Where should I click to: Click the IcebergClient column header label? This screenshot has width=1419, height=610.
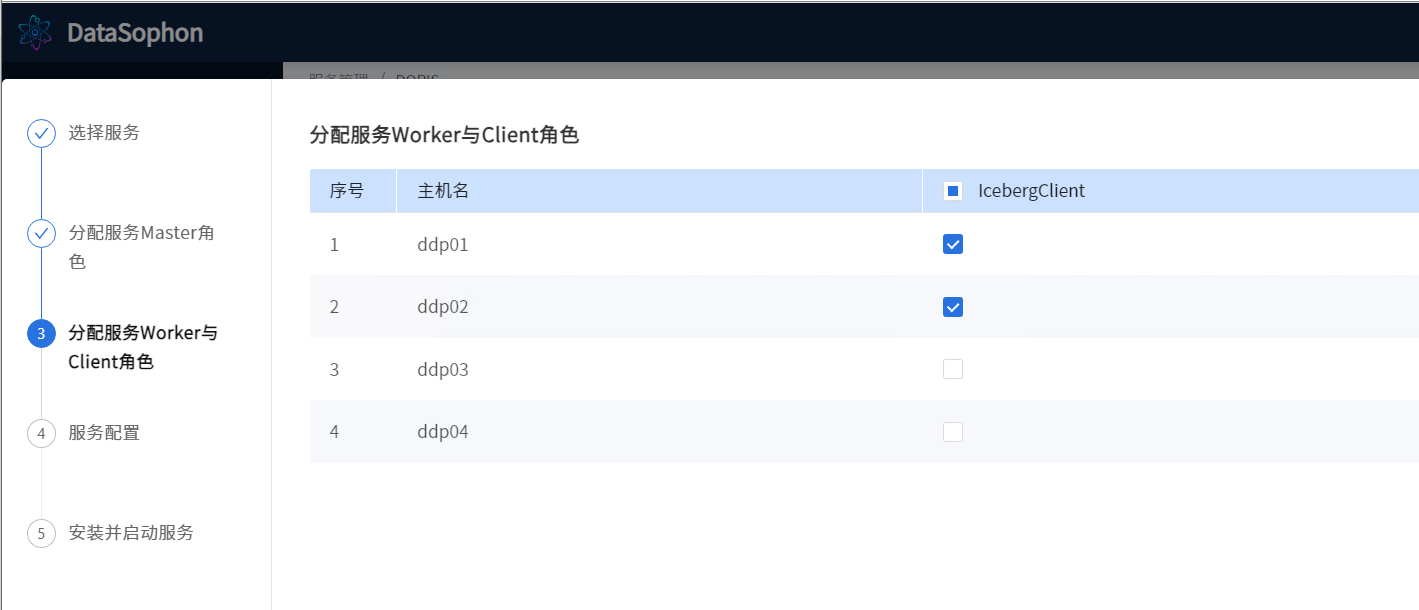(x=1031, y=191)
